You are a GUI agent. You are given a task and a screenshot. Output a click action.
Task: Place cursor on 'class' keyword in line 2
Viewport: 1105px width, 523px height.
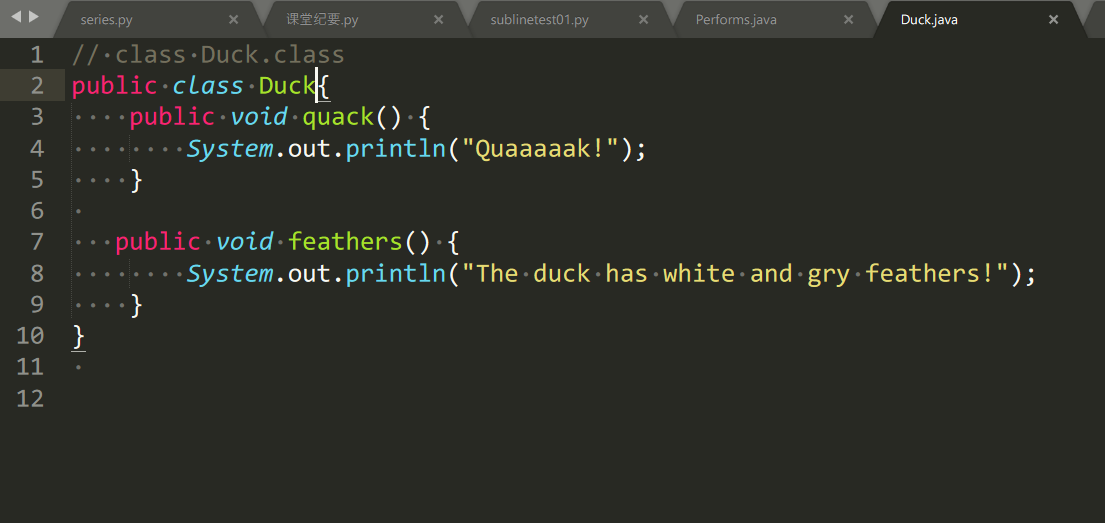coord(208,86)
